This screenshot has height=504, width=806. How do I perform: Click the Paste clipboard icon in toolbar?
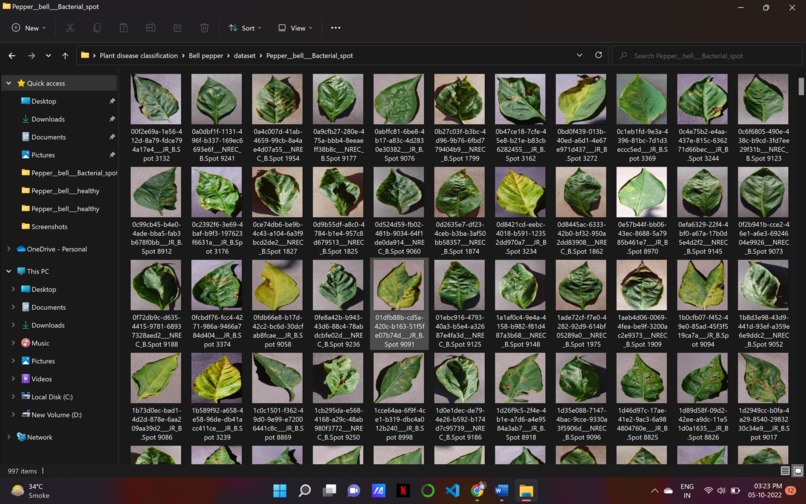click(x=123, y=28)
